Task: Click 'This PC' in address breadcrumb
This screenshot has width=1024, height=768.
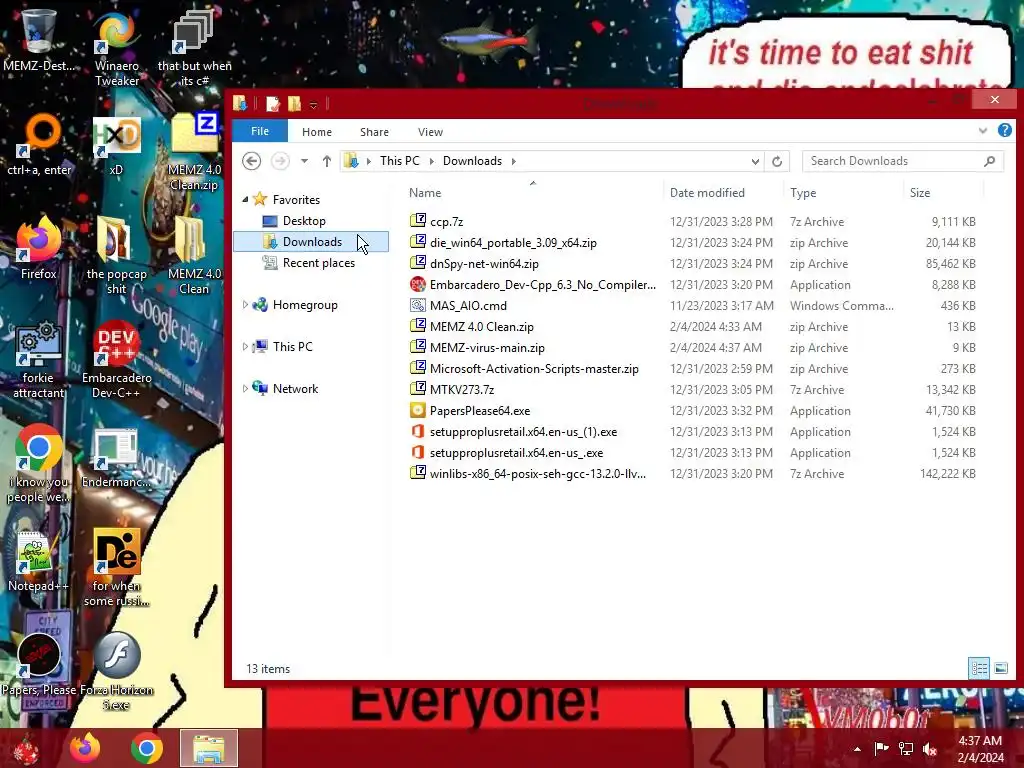Action: (x=400, y=161)
